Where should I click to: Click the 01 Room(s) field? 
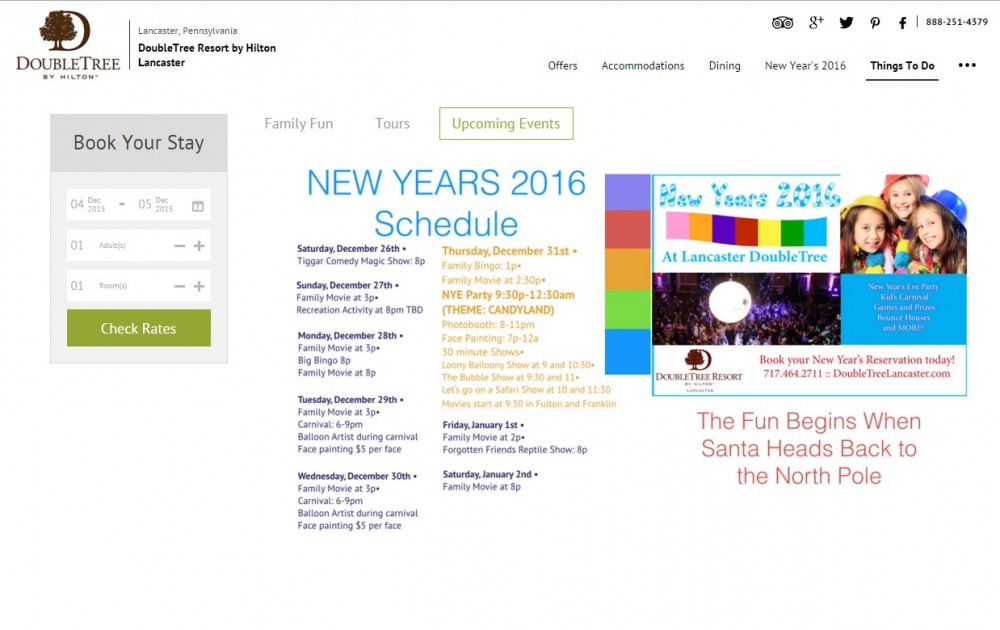click(x=138, y=286)
